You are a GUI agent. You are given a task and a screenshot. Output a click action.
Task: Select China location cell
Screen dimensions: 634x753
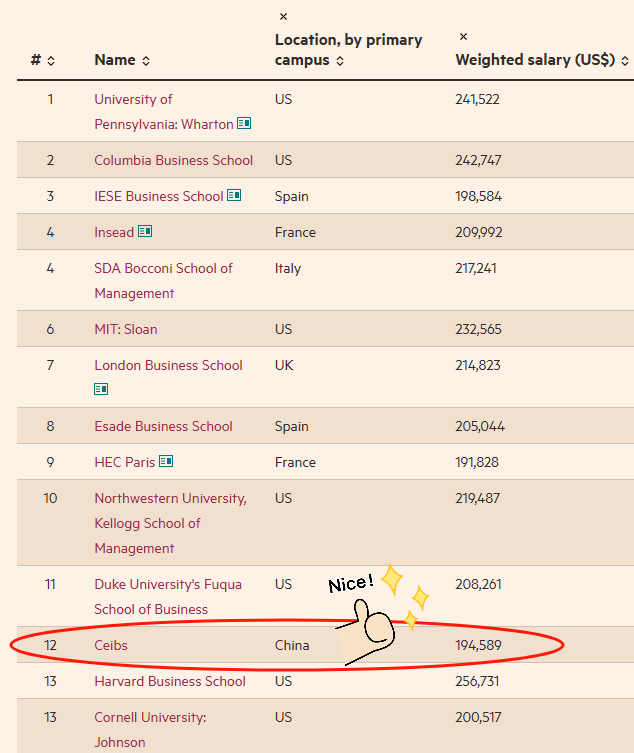[x=292, y=645]
